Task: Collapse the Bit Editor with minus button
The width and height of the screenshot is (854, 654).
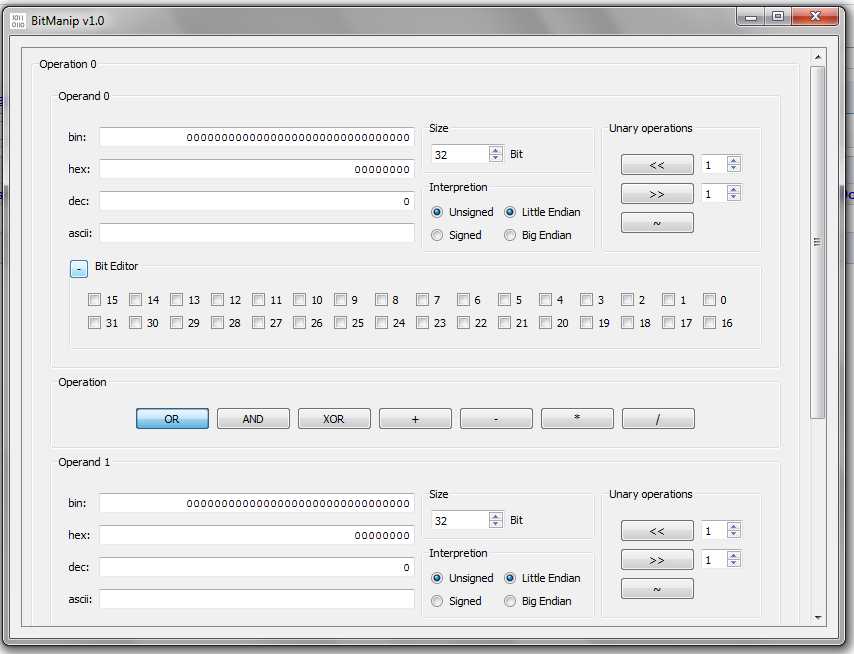Action: 79,268
